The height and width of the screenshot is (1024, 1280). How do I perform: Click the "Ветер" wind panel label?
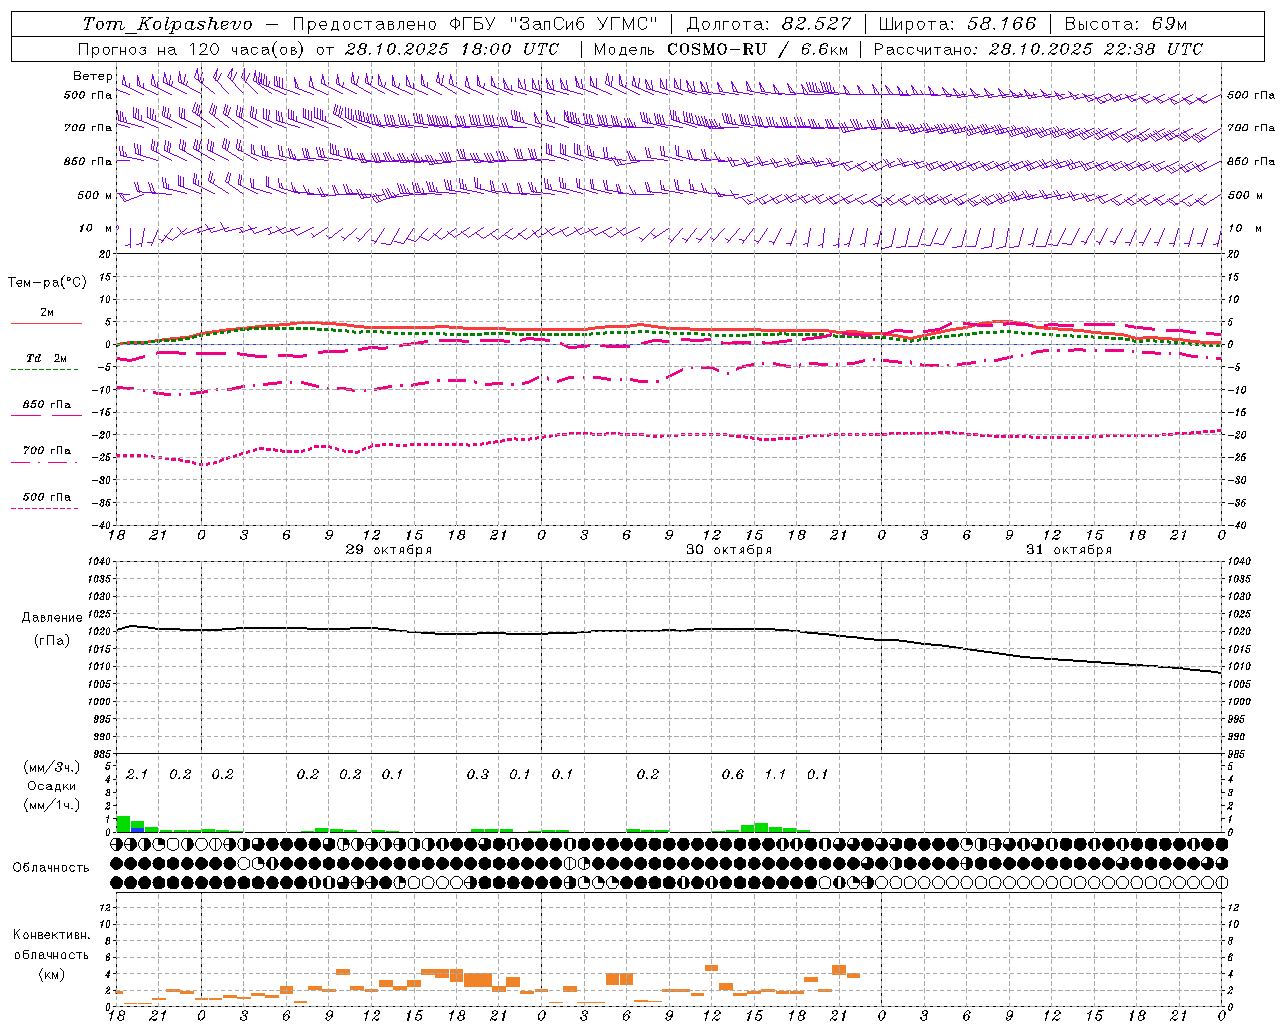(93, 76)
